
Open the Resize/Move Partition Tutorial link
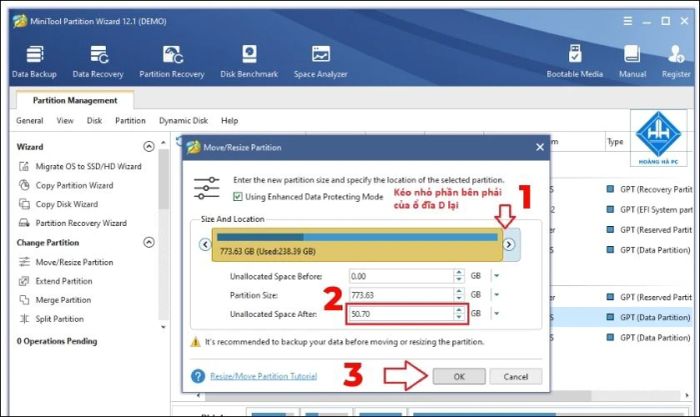click(x=263, y=376)
